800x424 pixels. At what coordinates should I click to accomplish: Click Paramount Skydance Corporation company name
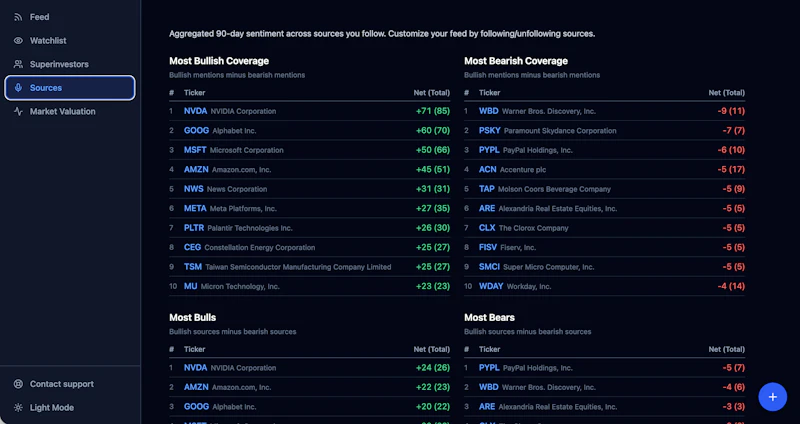pyautogui.click(x=560, y=131)
